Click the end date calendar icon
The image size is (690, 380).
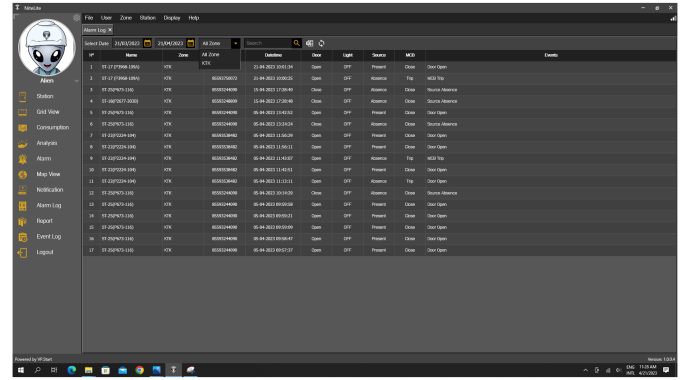coord(191,43)
